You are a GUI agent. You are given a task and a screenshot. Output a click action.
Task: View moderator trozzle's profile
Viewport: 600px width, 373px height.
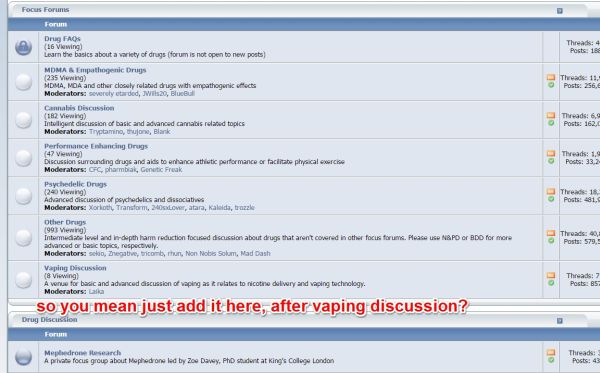[245, 208]
